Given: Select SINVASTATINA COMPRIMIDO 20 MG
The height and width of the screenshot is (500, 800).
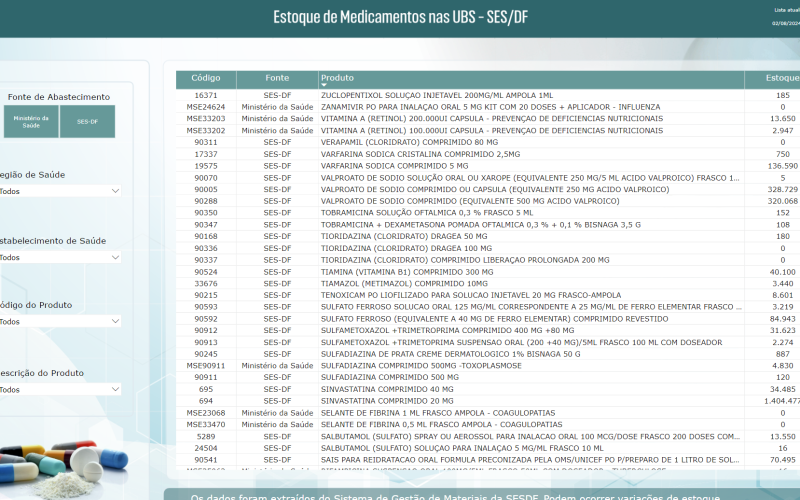Looking at the screenshot, I should tap(387, 401).
